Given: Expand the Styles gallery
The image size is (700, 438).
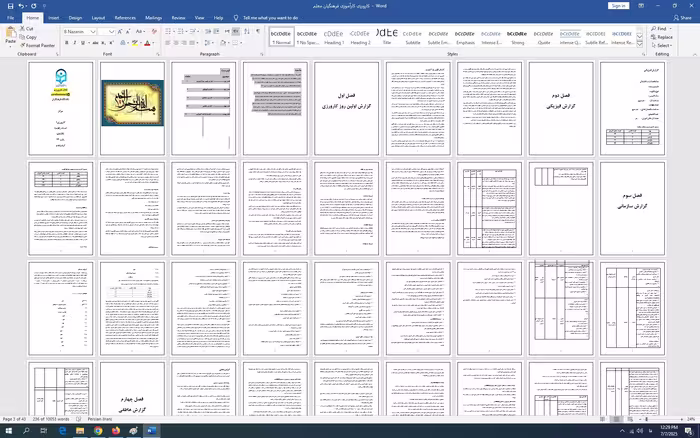Looking at the screenshot, I should [640, 44].
